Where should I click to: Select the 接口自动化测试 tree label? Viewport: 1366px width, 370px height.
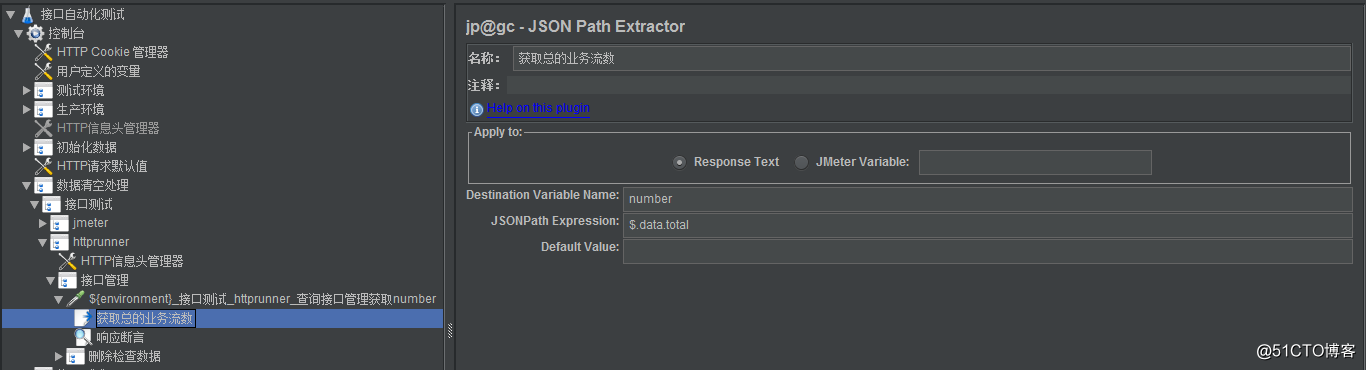pos(83,14)
